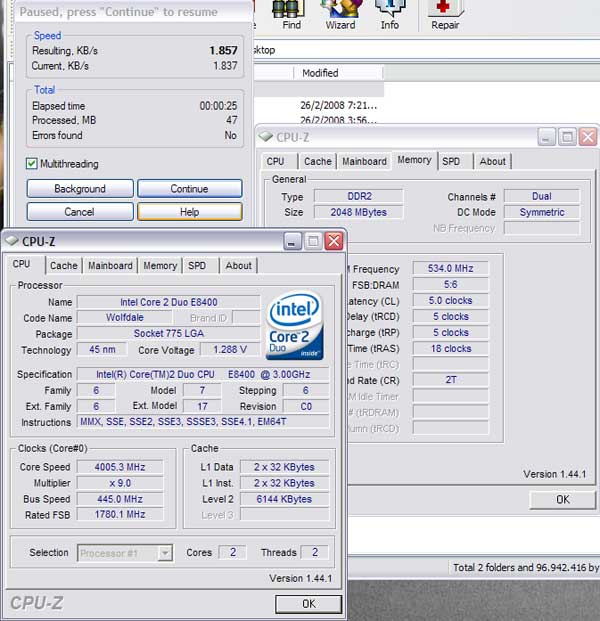The height and width of the screenshot is (621, 600).
Task: Open Mainboard tab in front CPU-Z
Action: (110, 266)
